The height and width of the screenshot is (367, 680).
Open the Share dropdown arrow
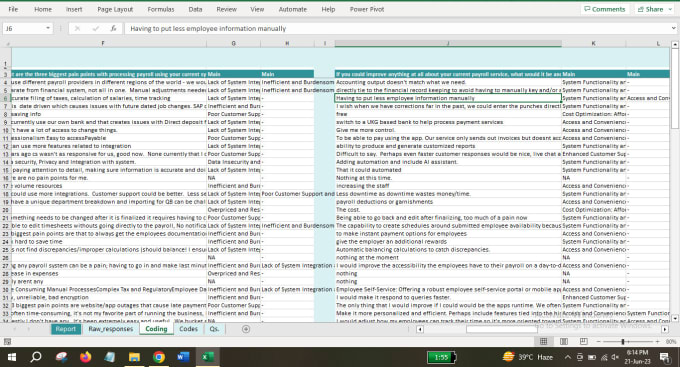pyautogui.click(x=670, y=9)
